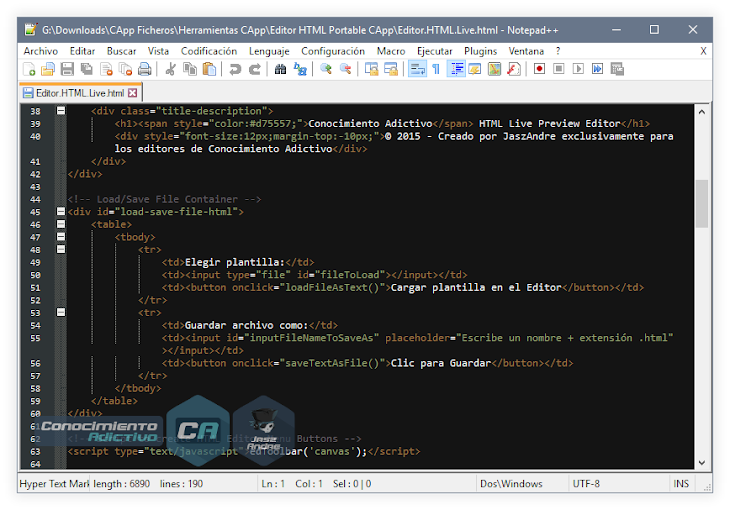
Task: Start recording a macro
Action: coord(539,69)
